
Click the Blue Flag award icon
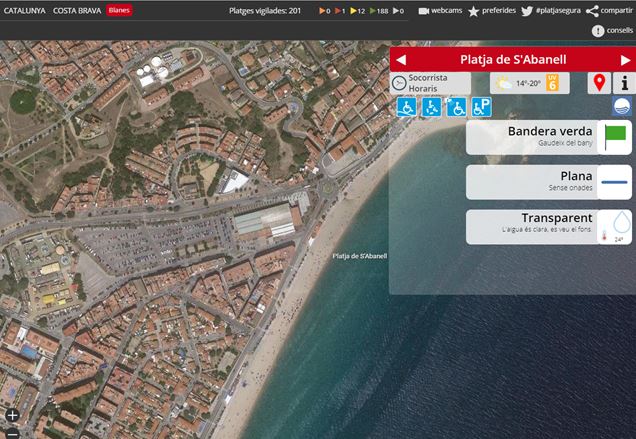point(622,106)
